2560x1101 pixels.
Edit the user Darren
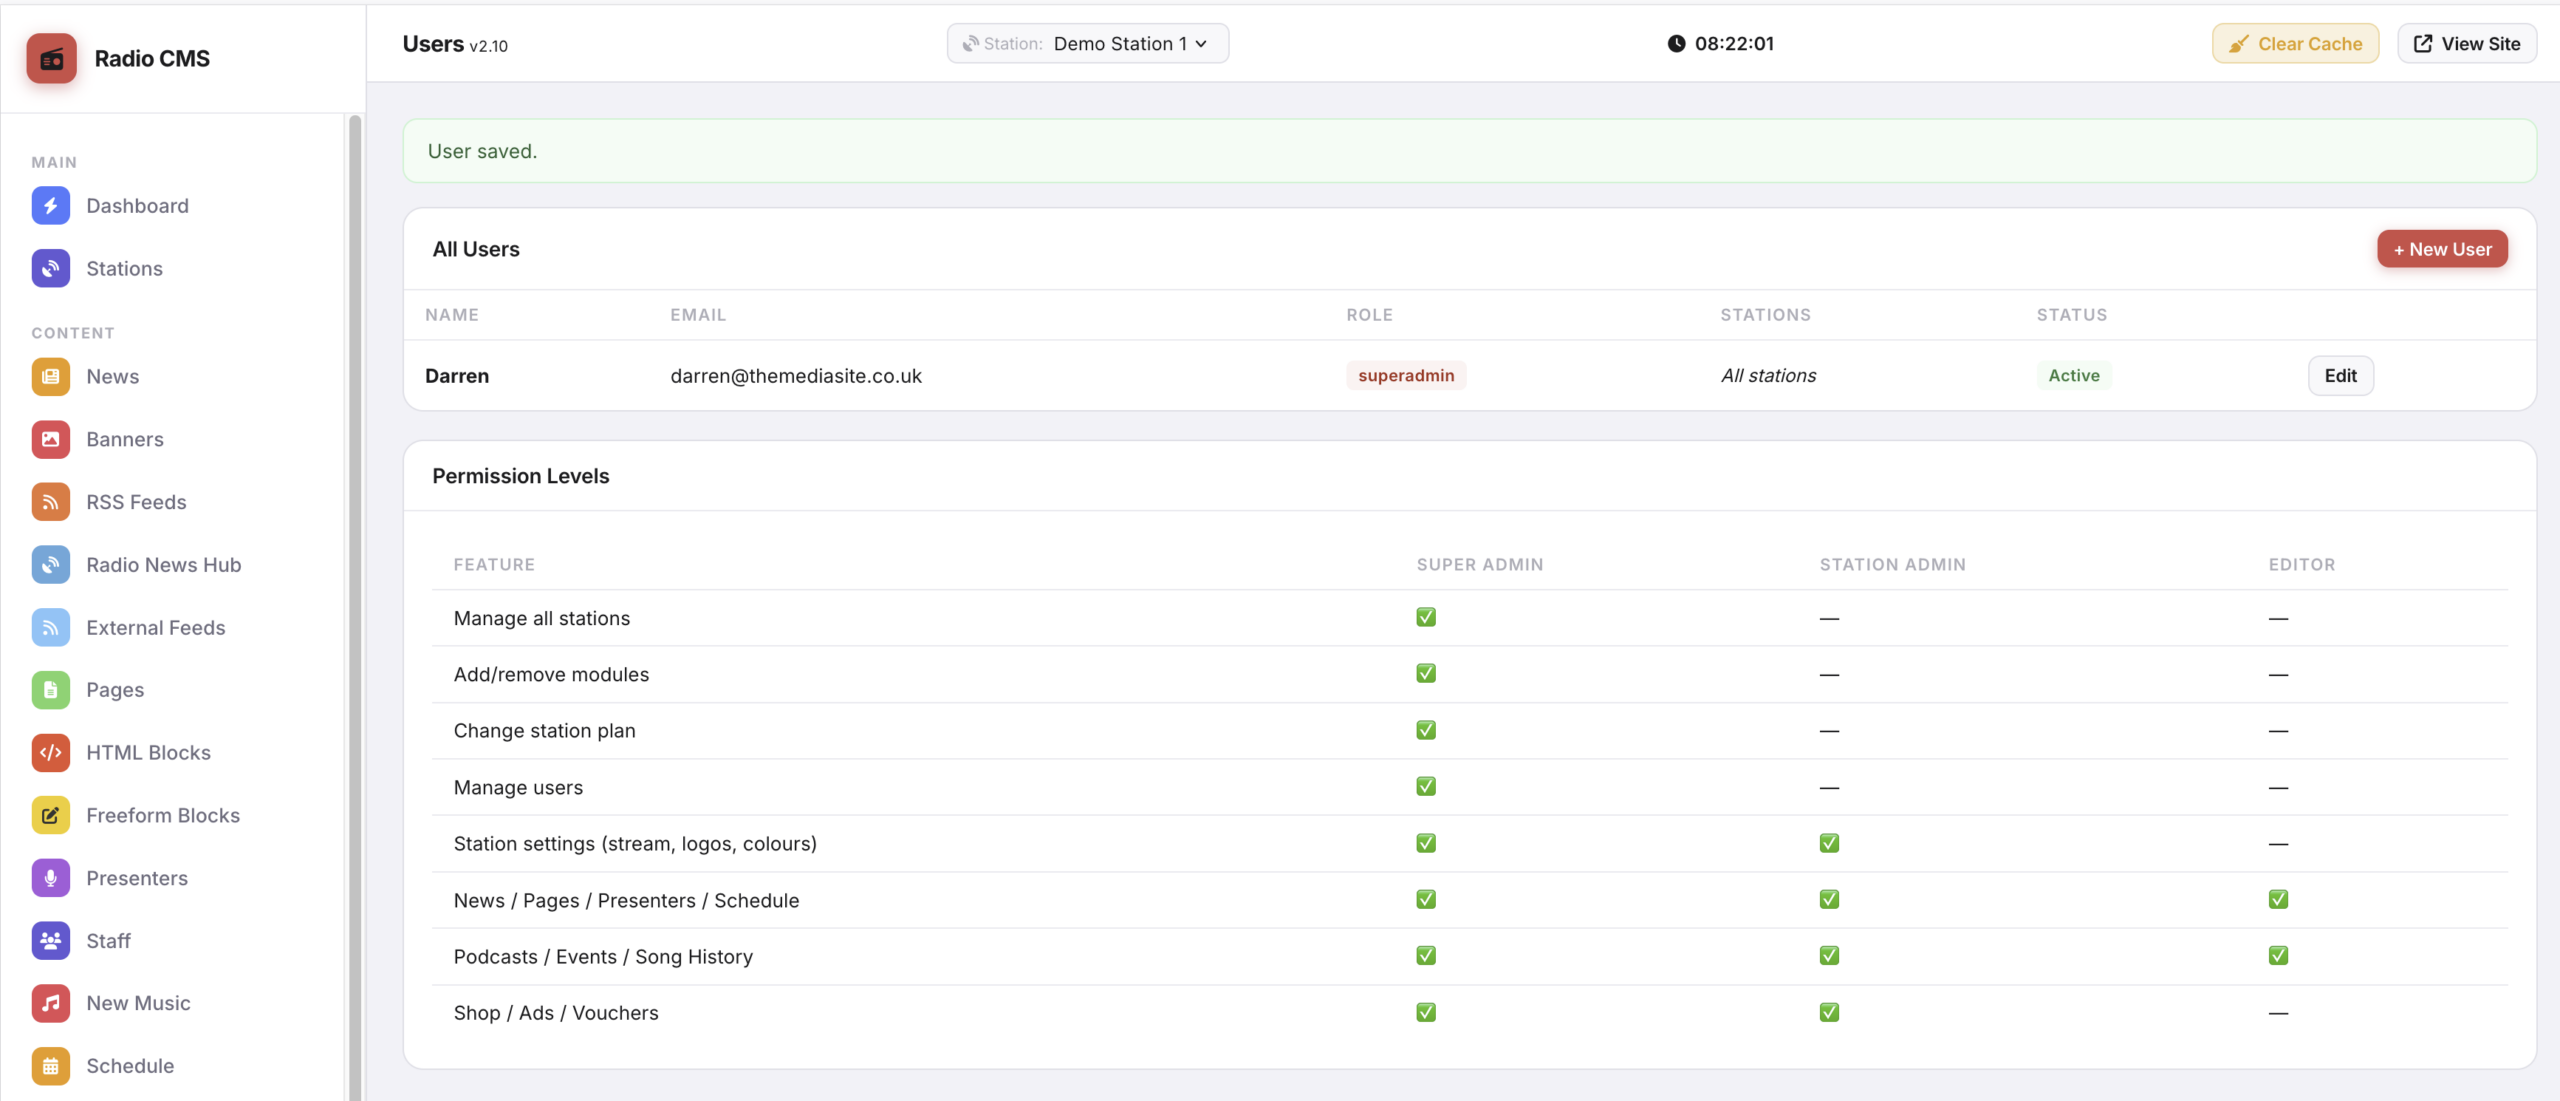coord(2340,375)
